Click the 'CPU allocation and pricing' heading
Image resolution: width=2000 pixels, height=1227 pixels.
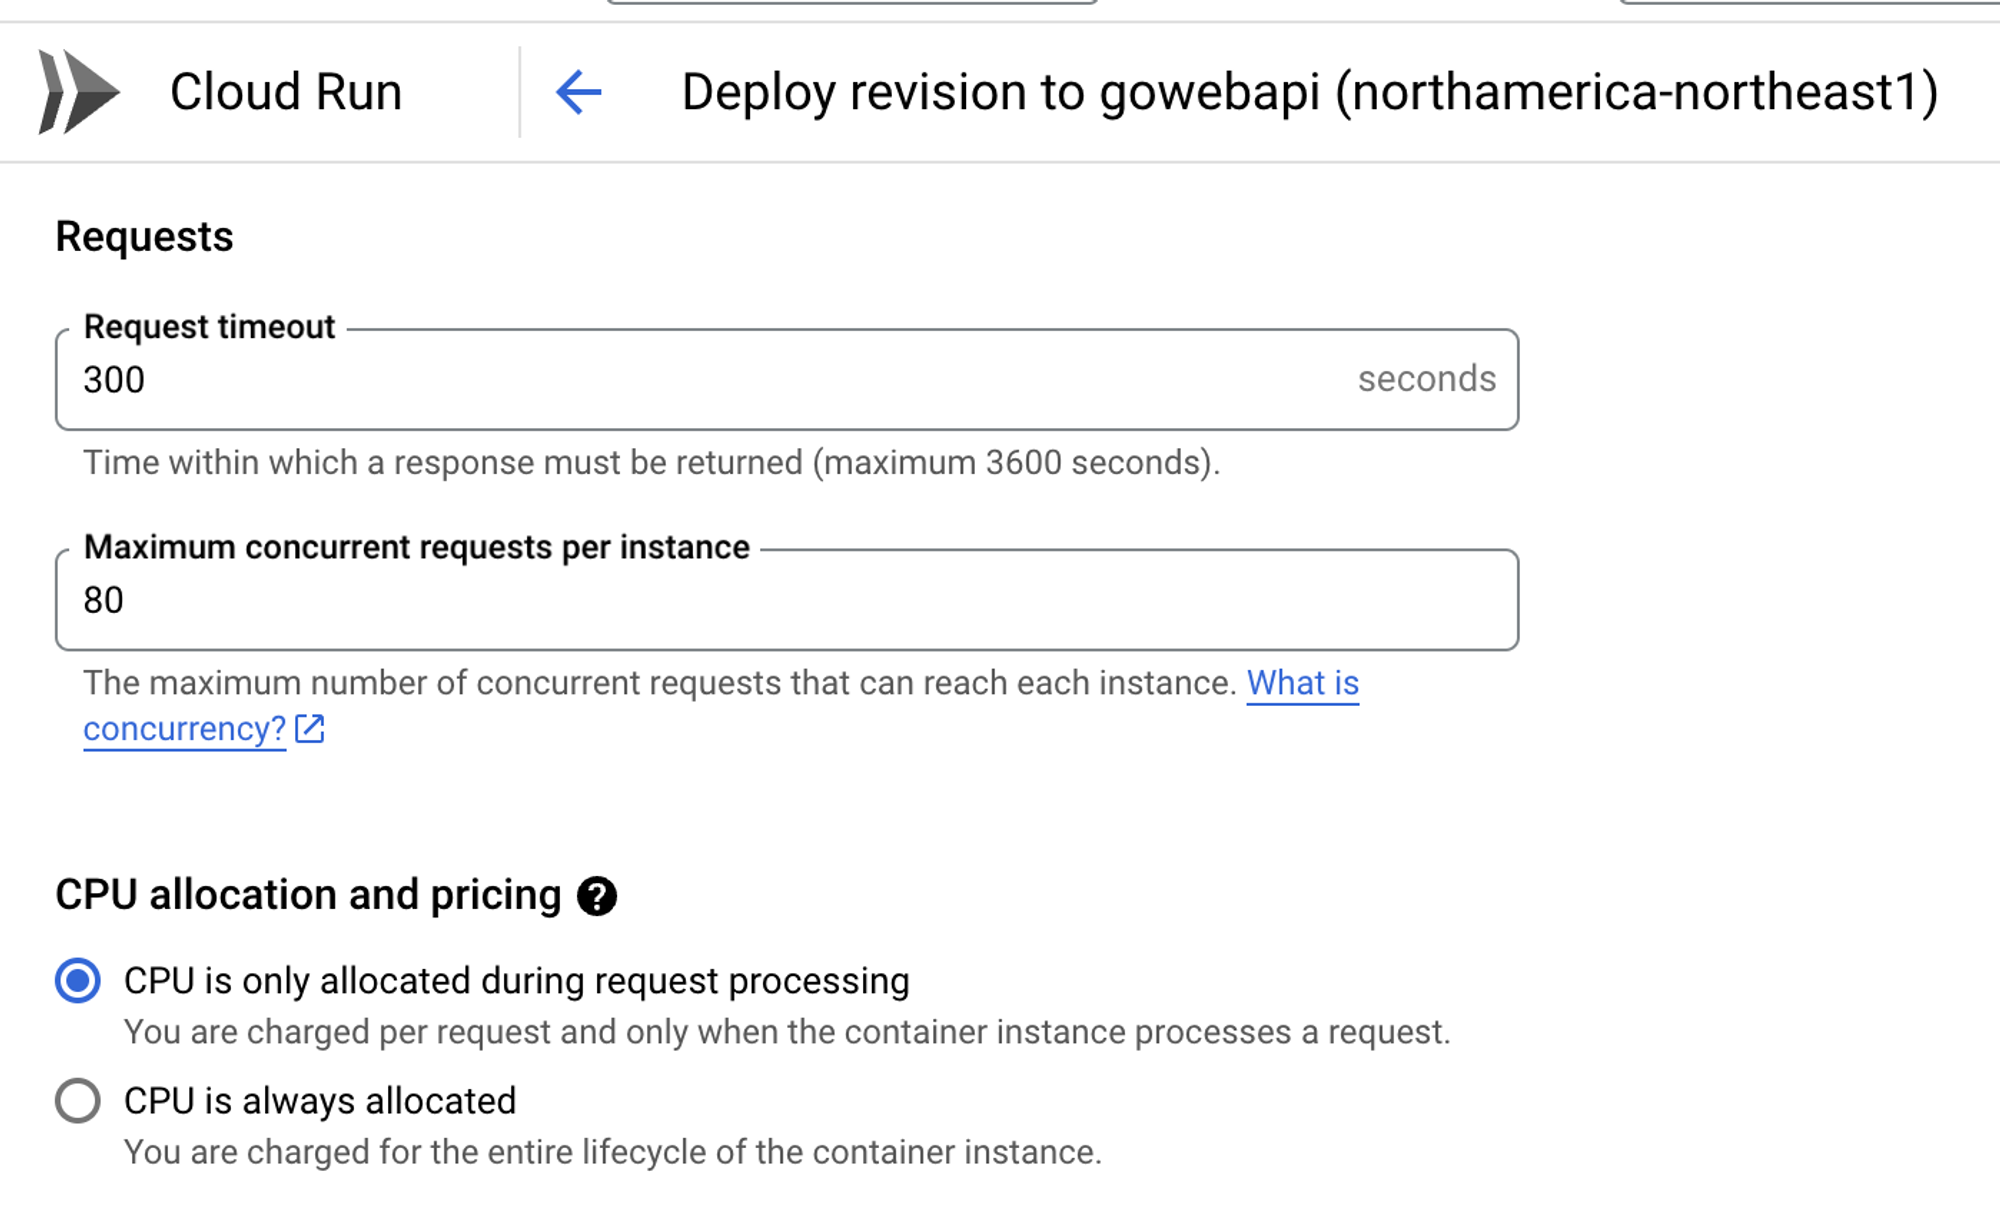pyautogui.click(x=308, y=895)
